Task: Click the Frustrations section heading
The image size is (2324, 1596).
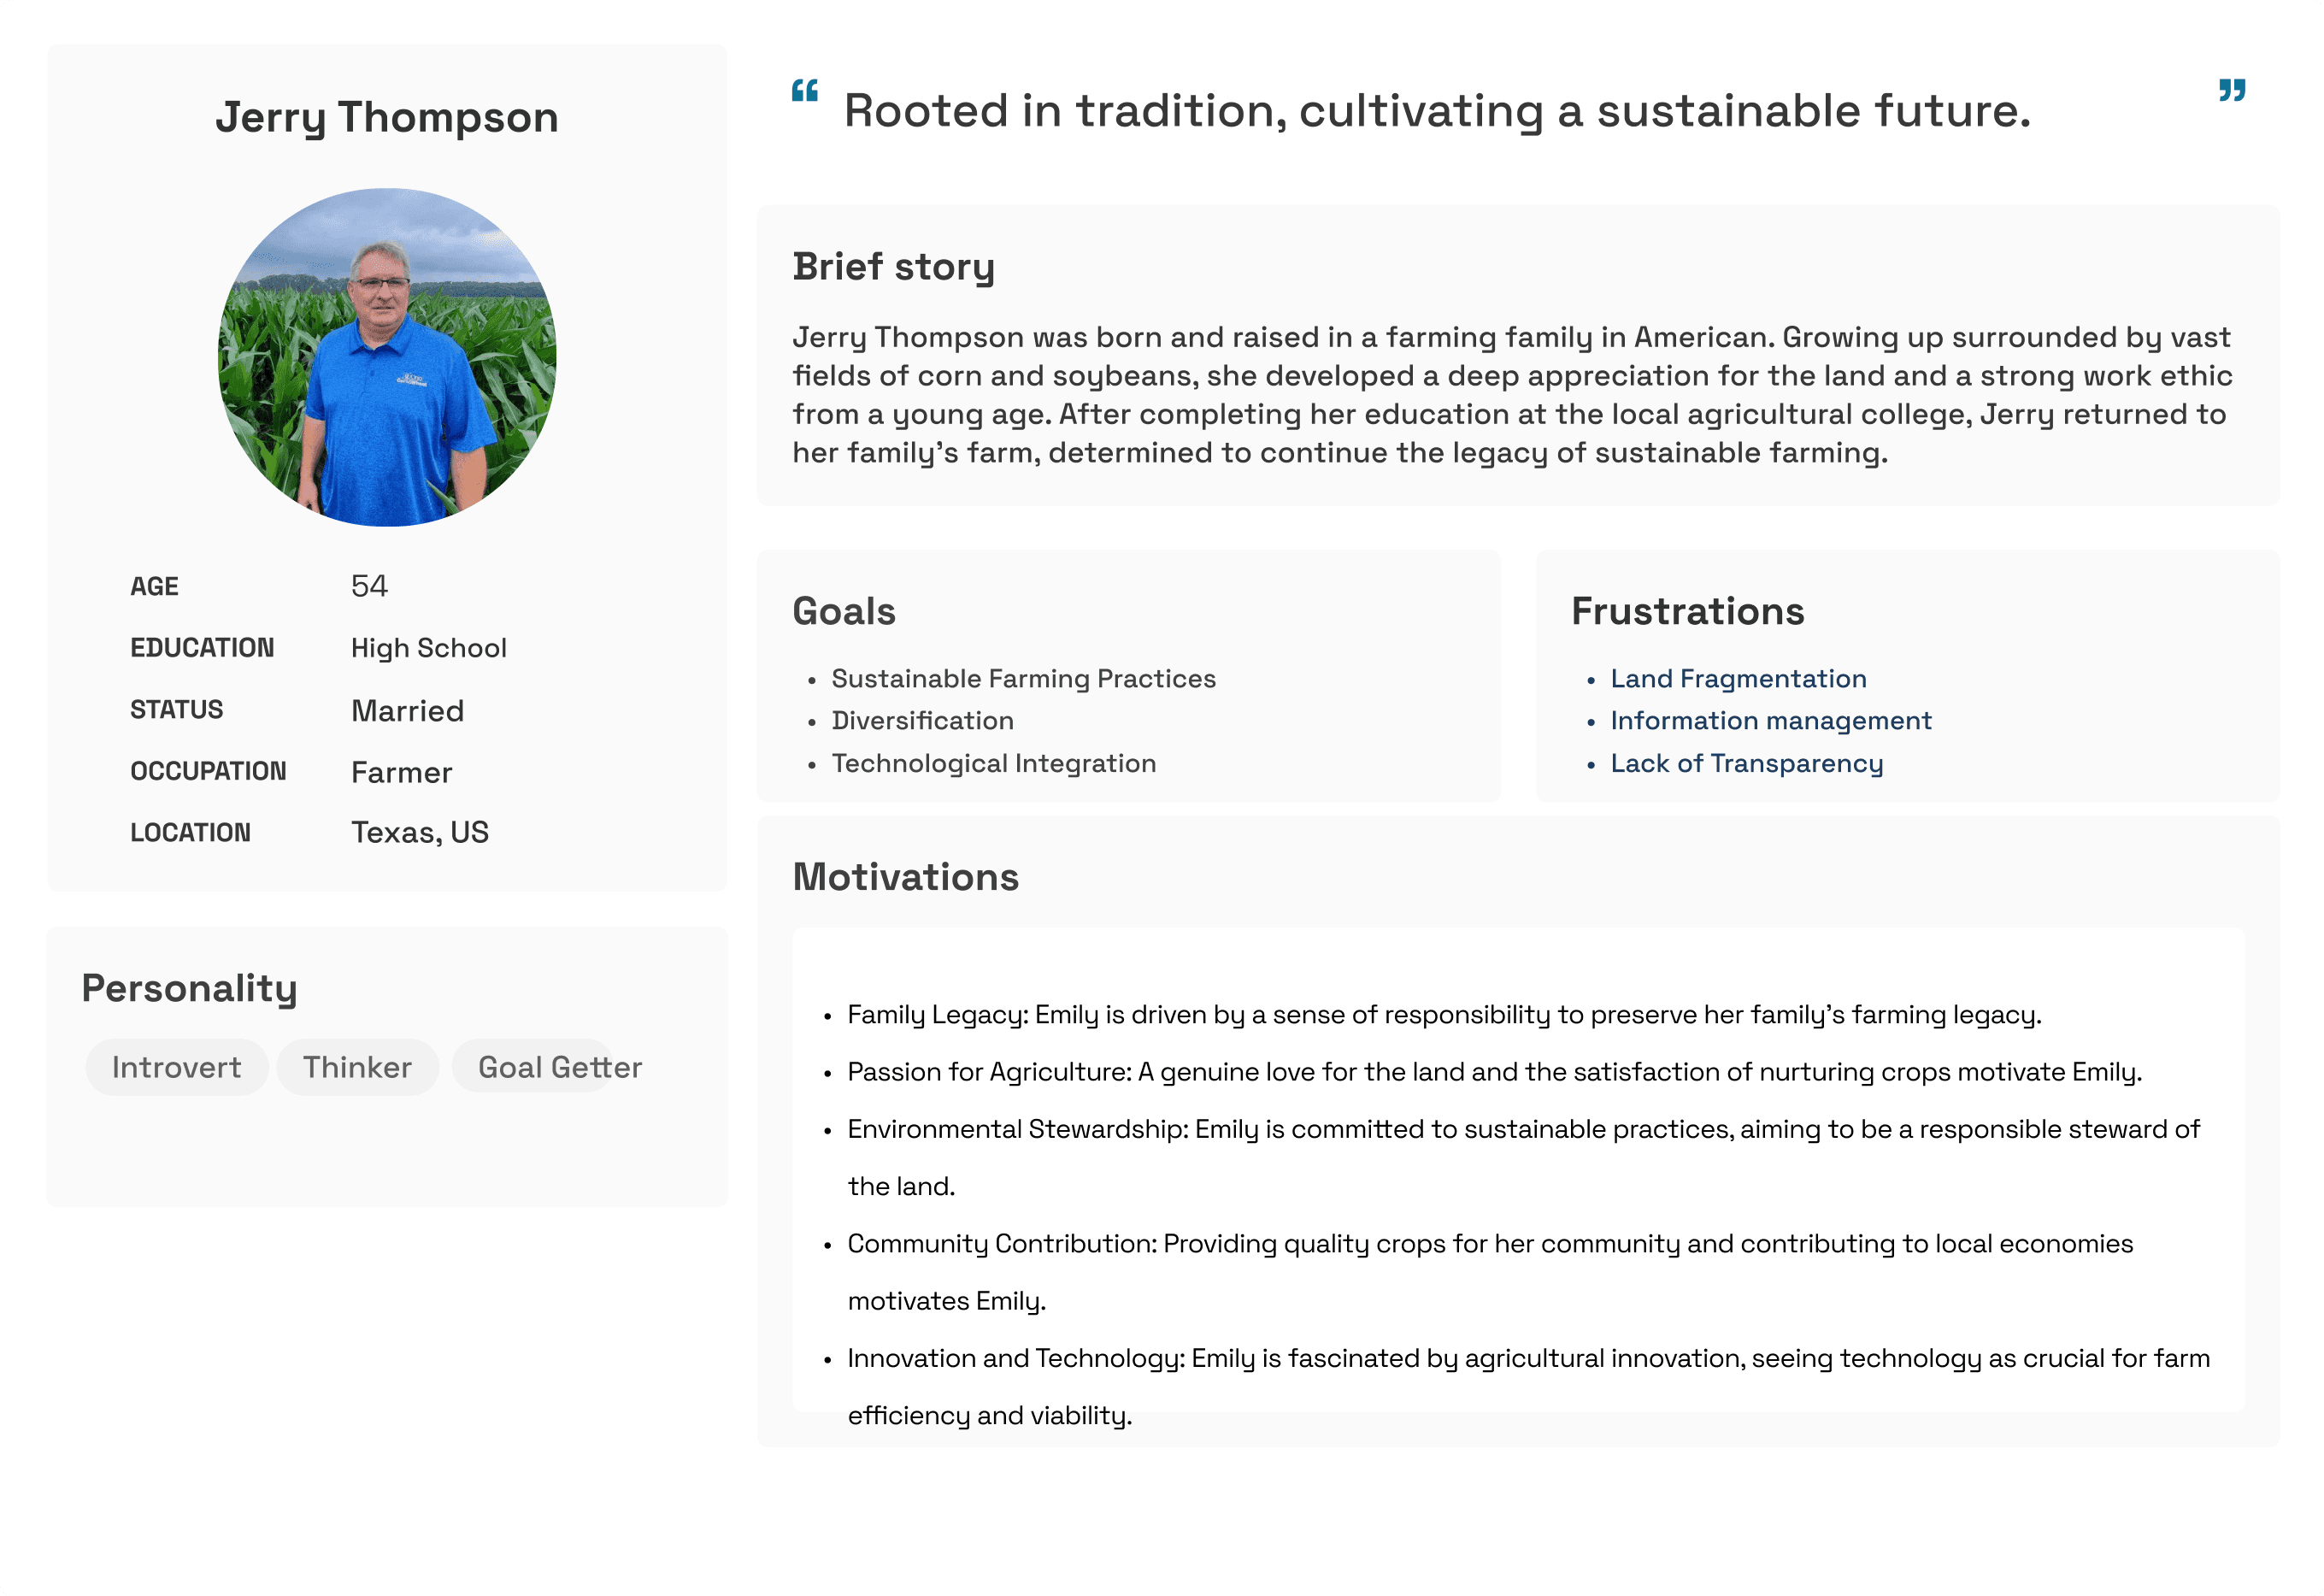Action: coord(1688,612)
